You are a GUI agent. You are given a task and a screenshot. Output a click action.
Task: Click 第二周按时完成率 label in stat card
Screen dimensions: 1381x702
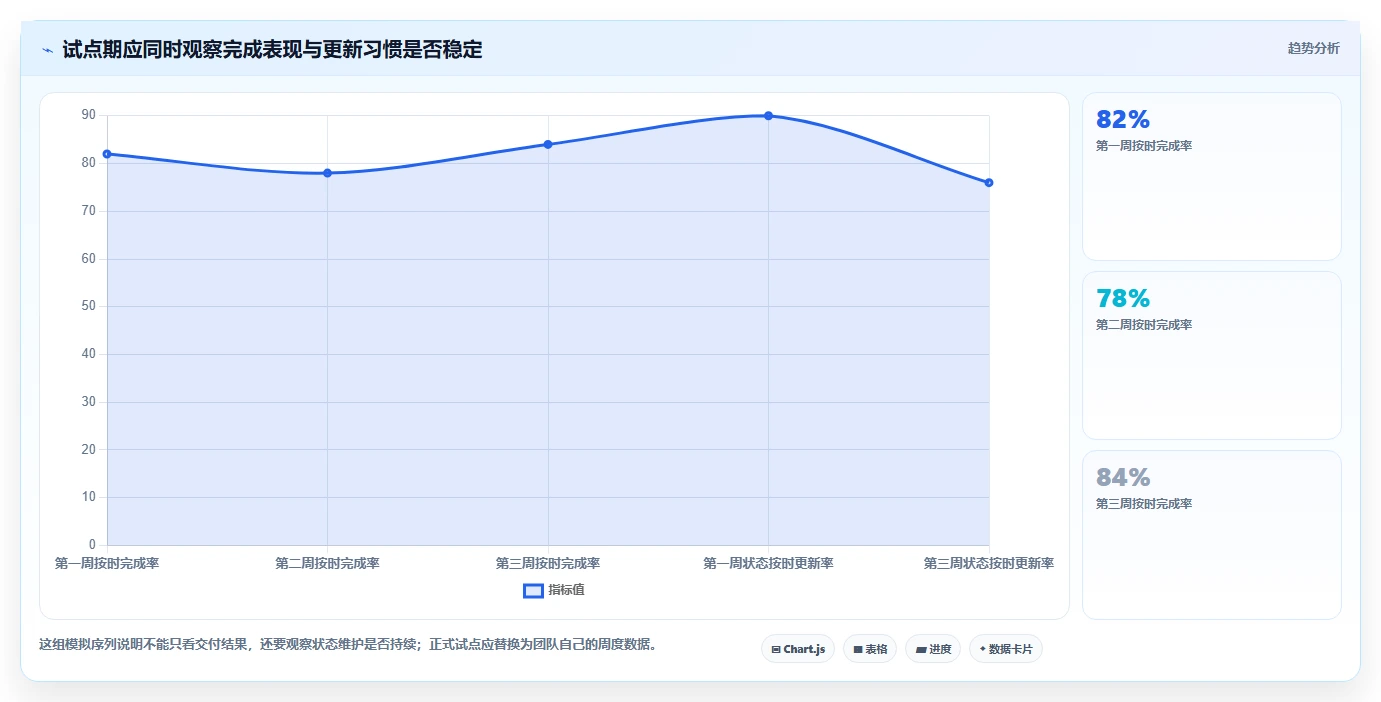coord(1144,325)
